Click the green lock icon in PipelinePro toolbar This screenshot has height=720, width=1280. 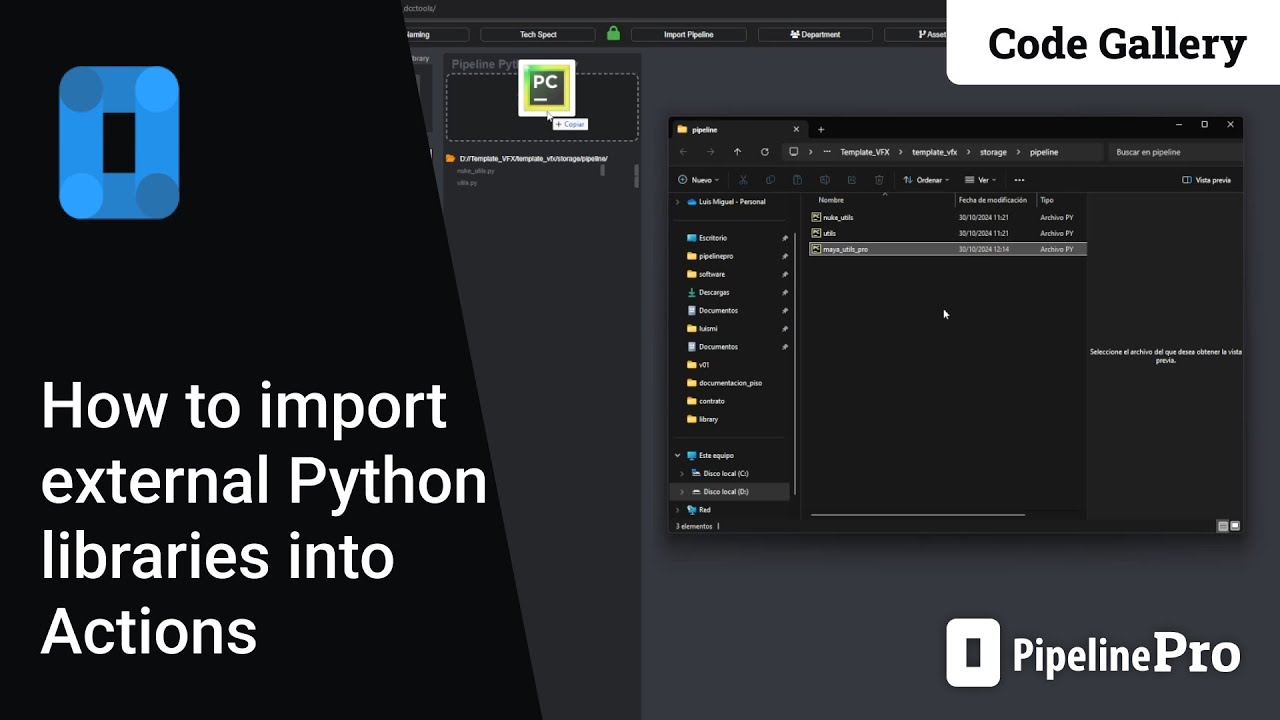click(614, 33)
